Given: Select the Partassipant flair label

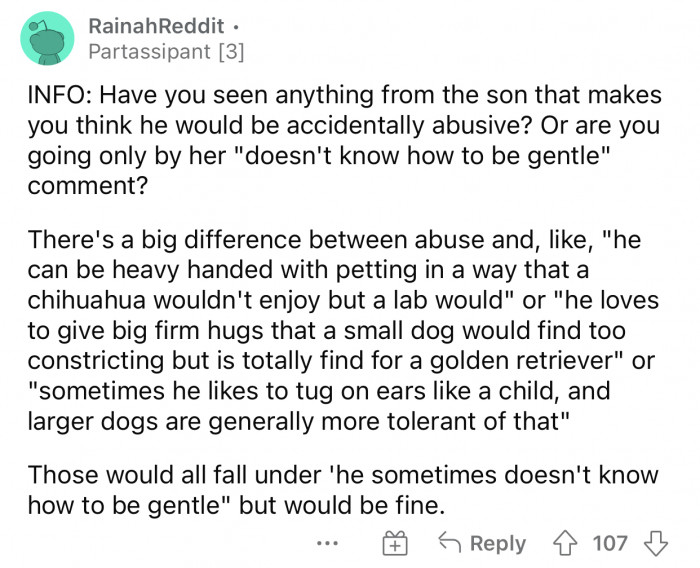Looking at the screenshot, I should click(149, 52).
